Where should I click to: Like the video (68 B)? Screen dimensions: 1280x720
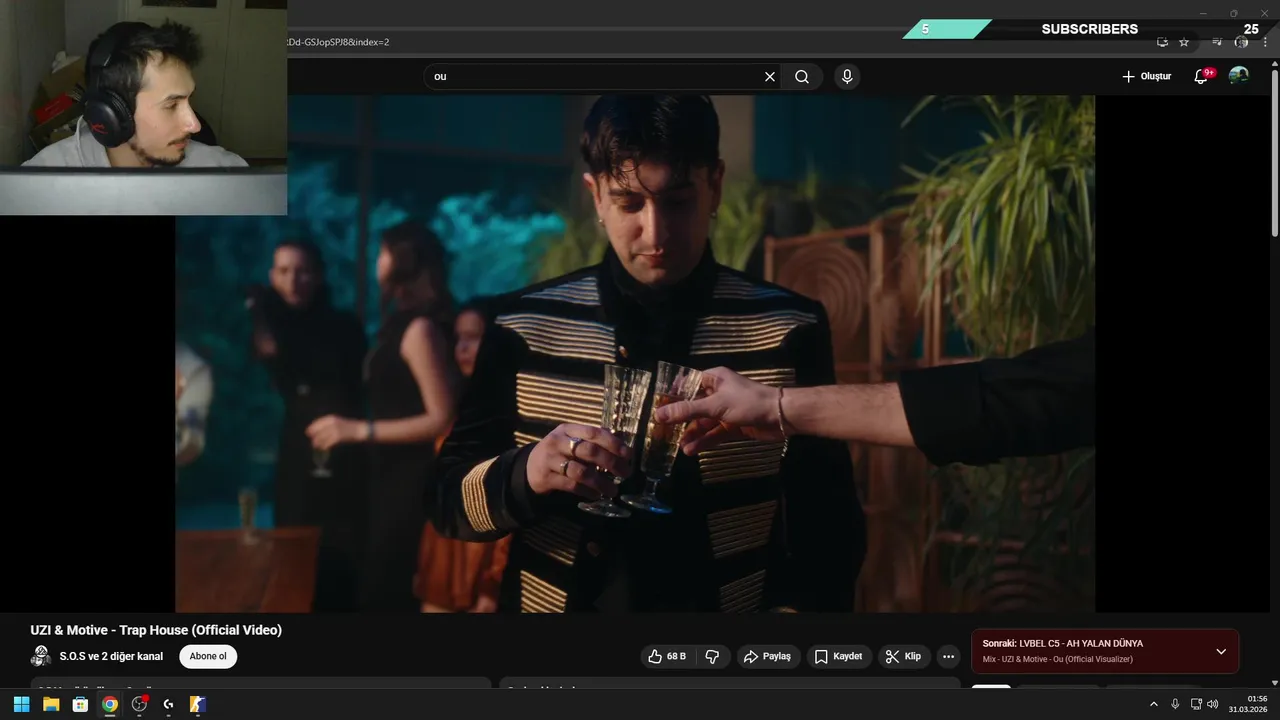tap(667, 656)
